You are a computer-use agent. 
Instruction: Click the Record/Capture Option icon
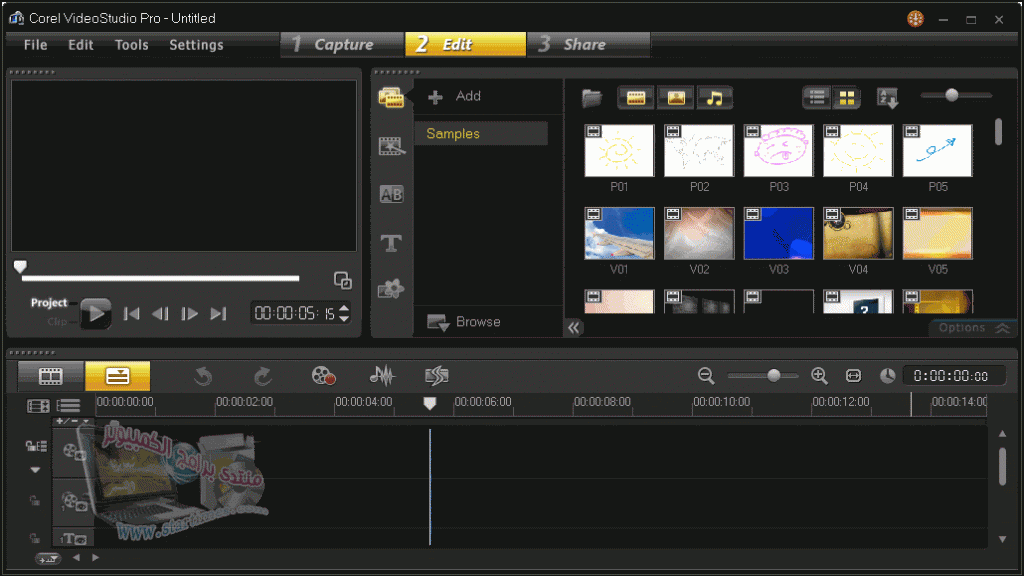[321, 375]
